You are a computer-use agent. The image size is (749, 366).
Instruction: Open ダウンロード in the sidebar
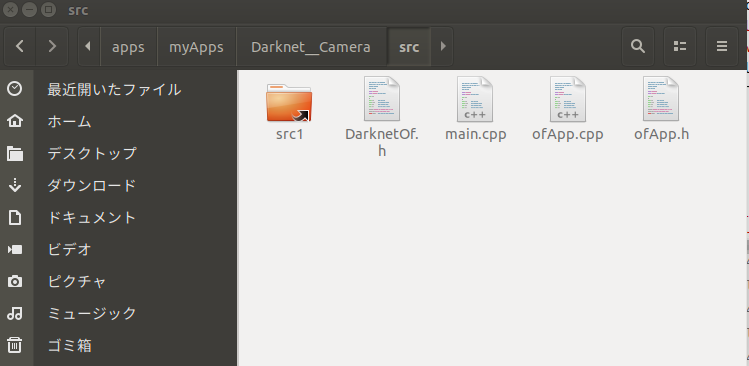click(92, 185)
